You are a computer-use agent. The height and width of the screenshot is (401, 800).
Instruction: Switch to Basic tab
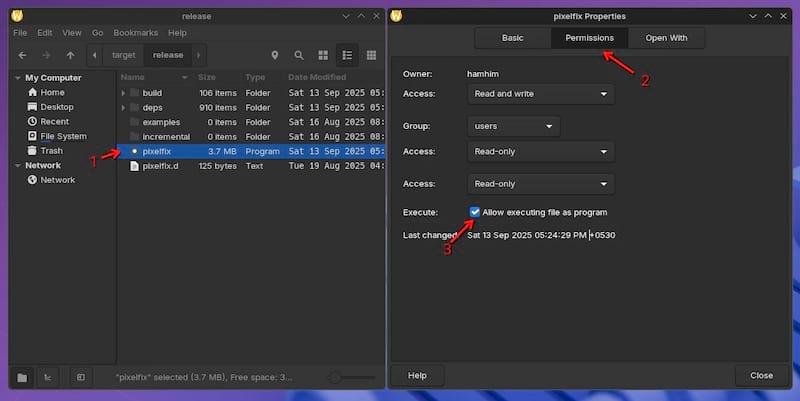pos(513,38)
